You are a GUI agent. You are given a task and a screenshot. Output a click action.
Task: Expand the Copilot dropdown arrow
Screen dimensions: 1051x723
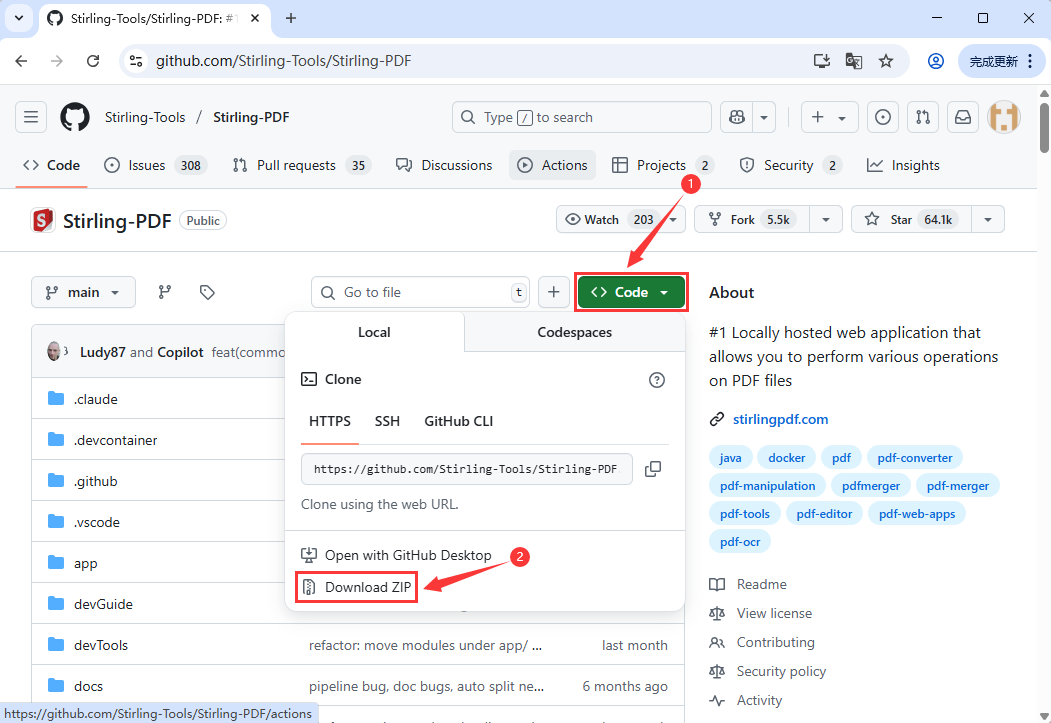[x=764, y=117]
